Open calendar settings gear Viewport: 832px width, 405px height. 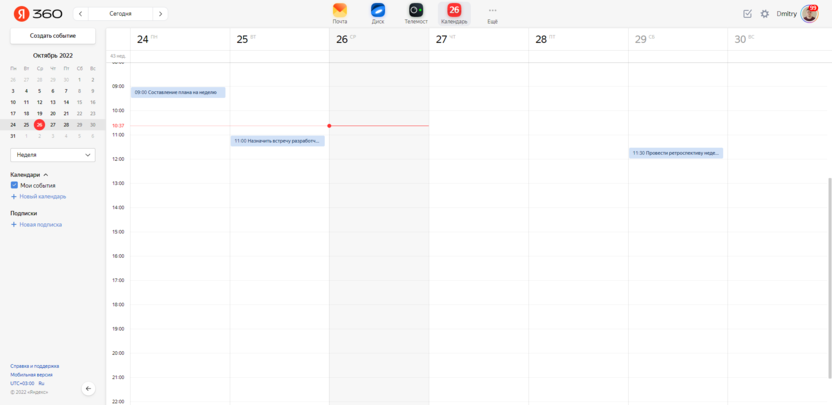[765, 14]
